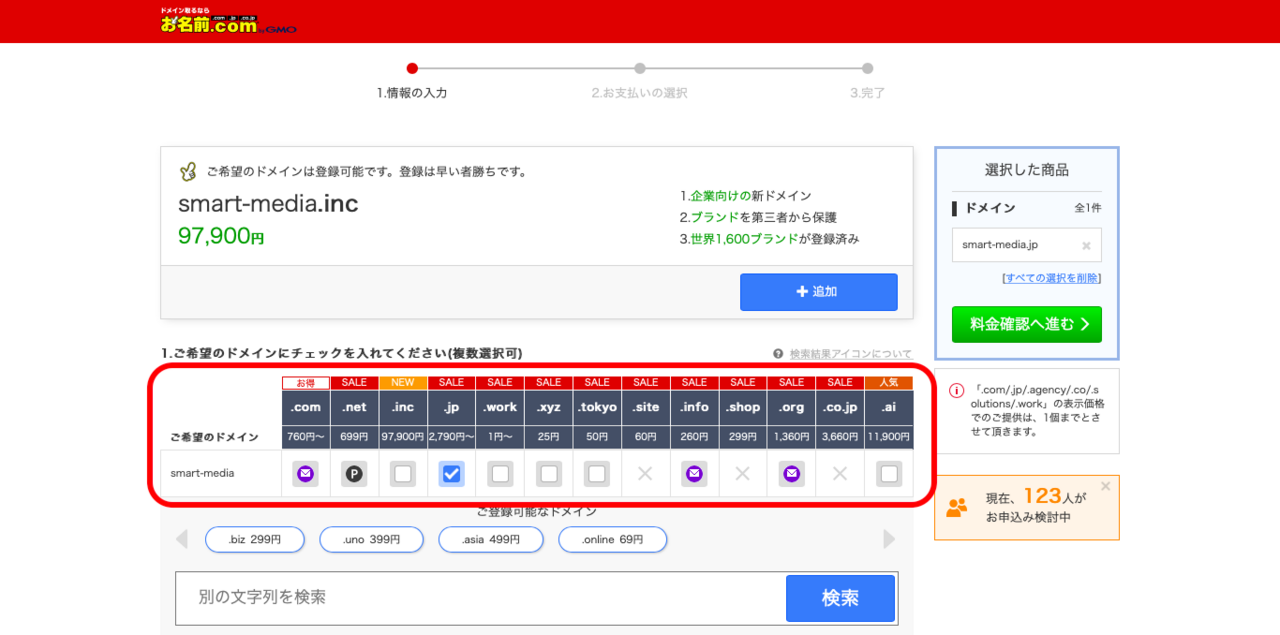Proceed with green 料金確認へ進む button
The width and height of the screenshot is (1280, 635).
tap(1026, 324)
